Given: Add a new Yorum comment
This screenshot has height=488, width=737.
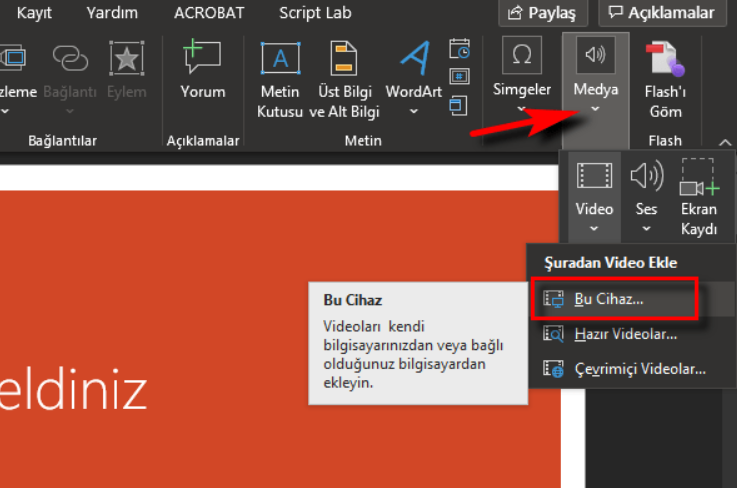Looking at the screenshot, I should click(x=203, y=69).
